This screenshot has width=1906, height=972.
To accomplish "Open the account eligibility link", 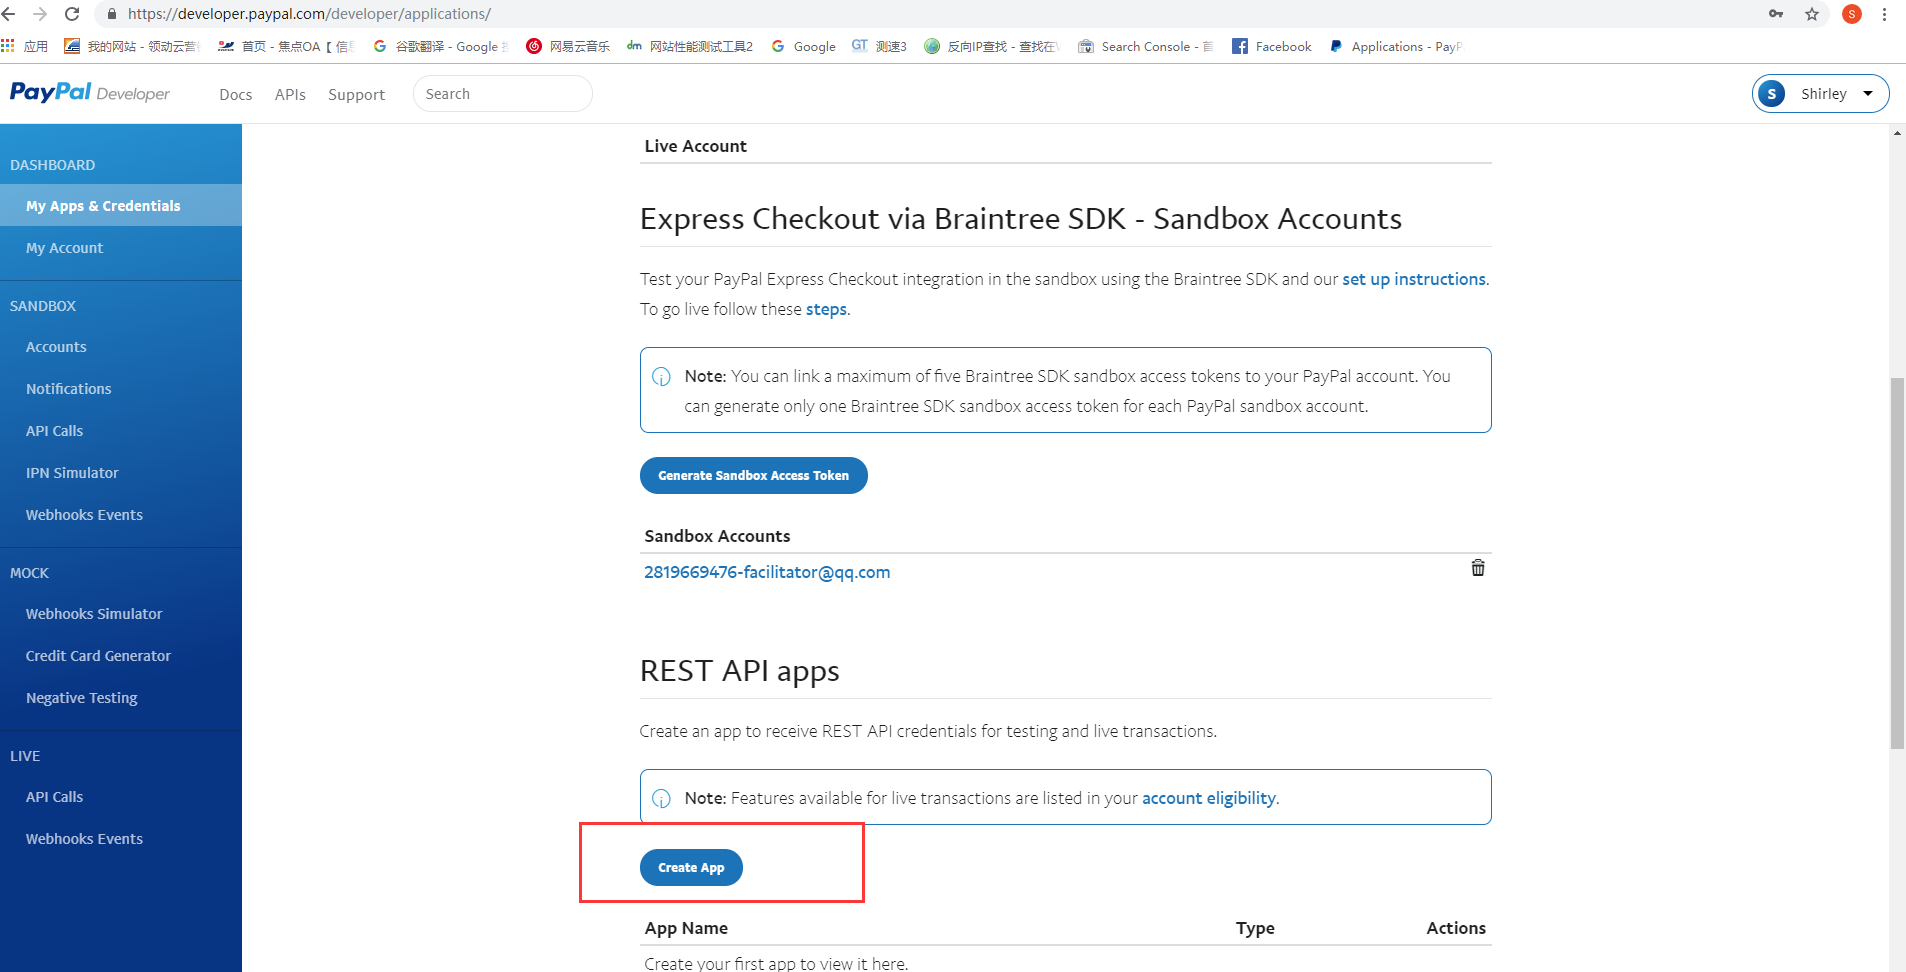I will (1208, 798).
